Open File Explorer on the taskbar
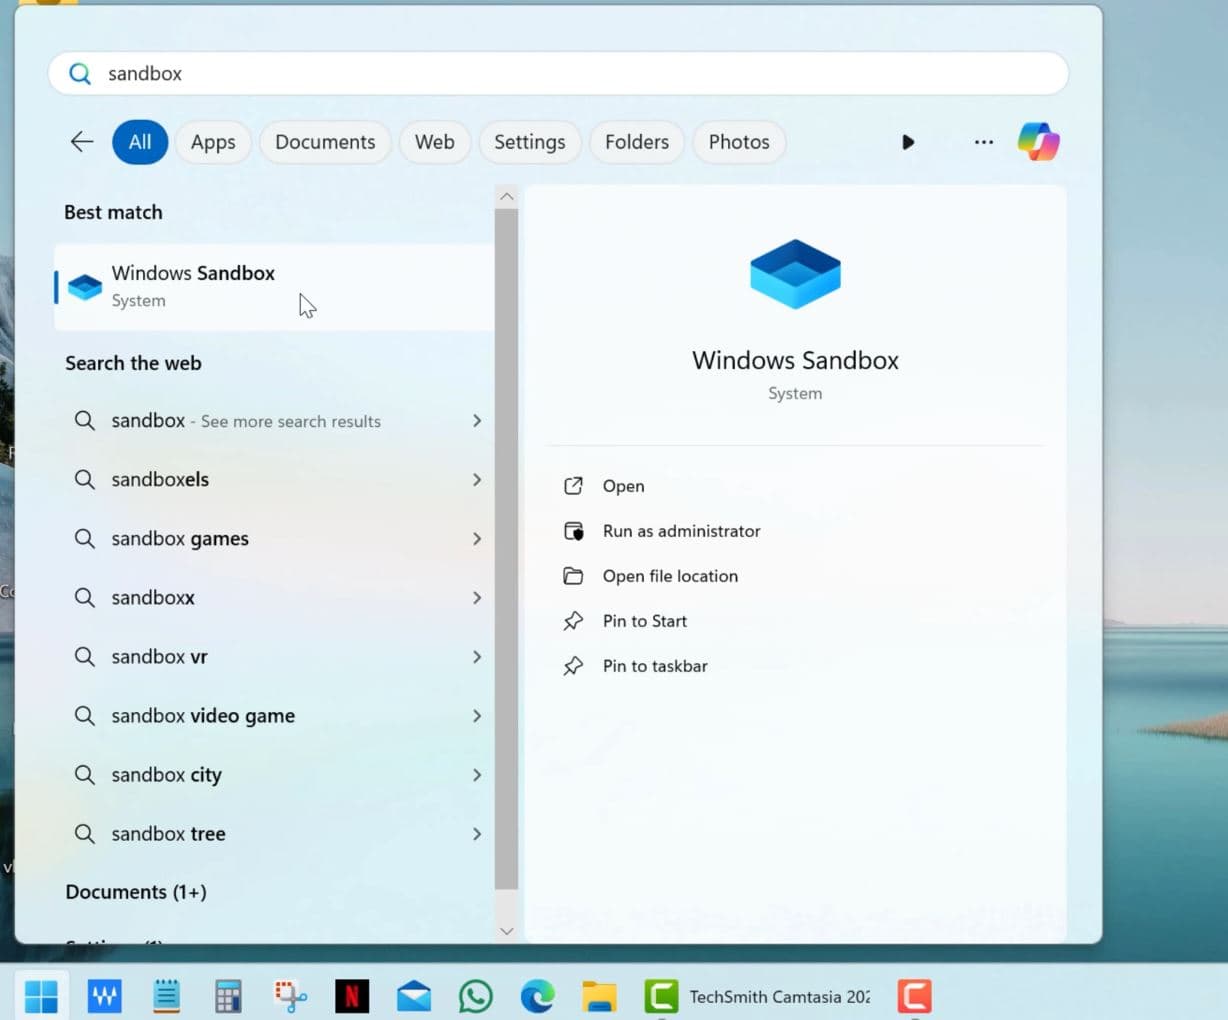The width and height of the screenshot is (1228, 1020). 599,996
